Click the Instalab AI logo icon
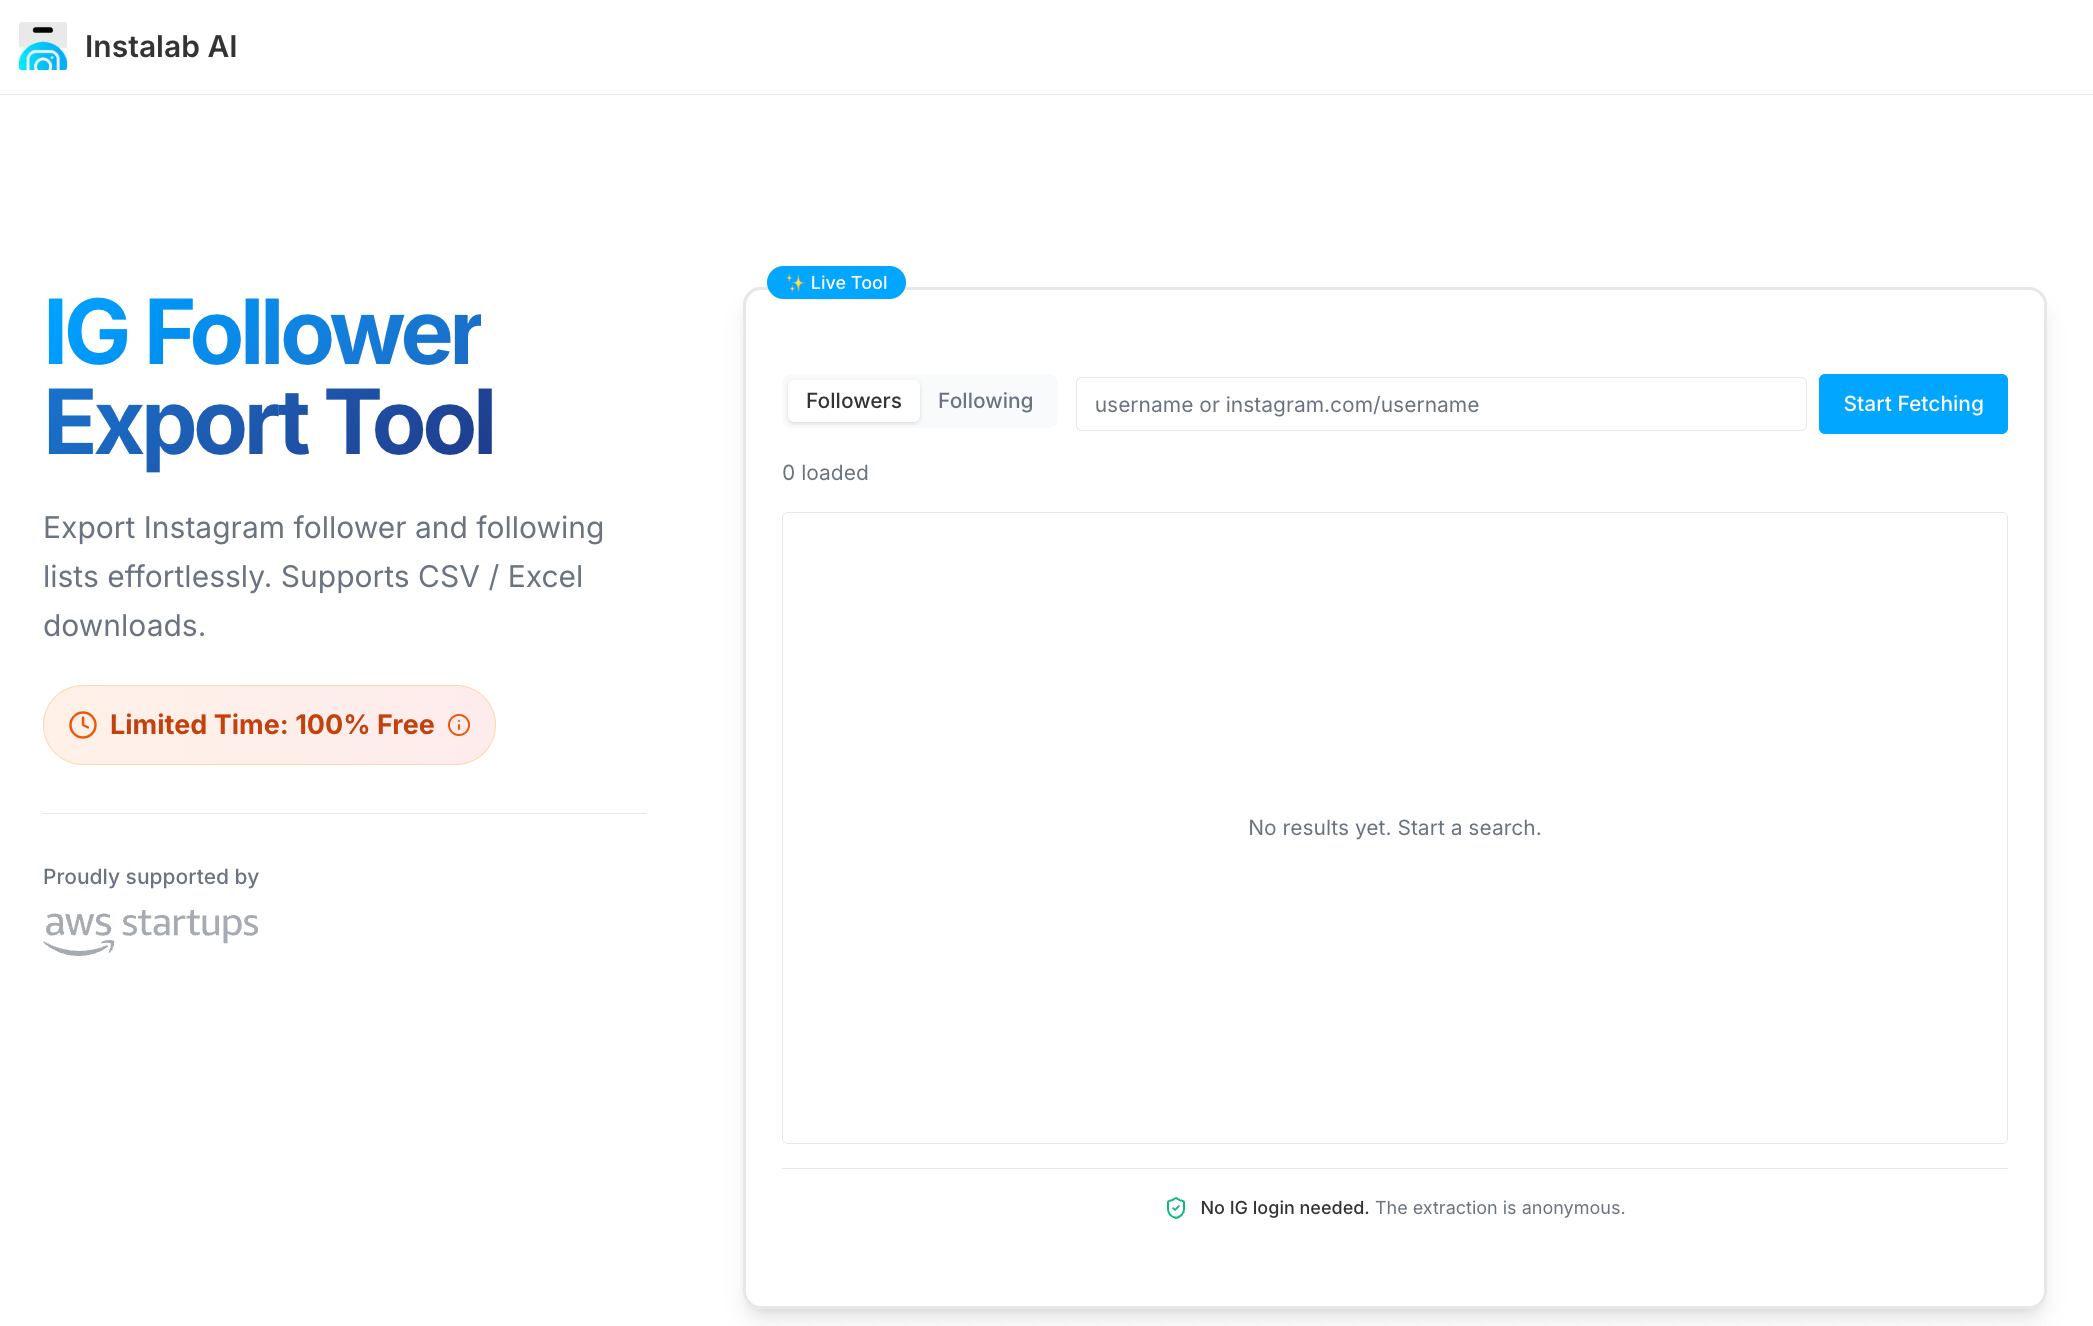 click(x=42, y=47)
